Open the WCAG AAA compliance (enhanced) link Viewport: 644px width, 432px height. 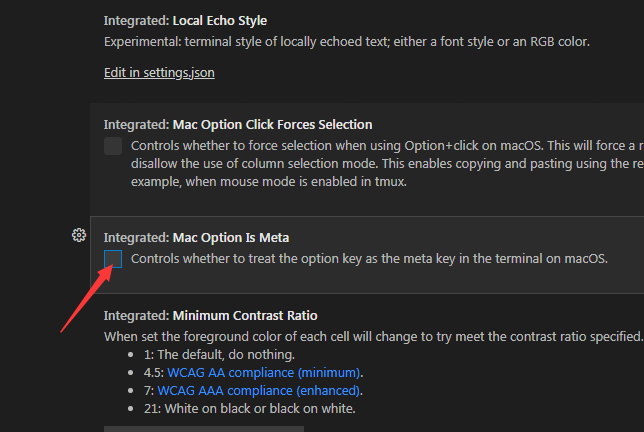[x=259, y=390]
